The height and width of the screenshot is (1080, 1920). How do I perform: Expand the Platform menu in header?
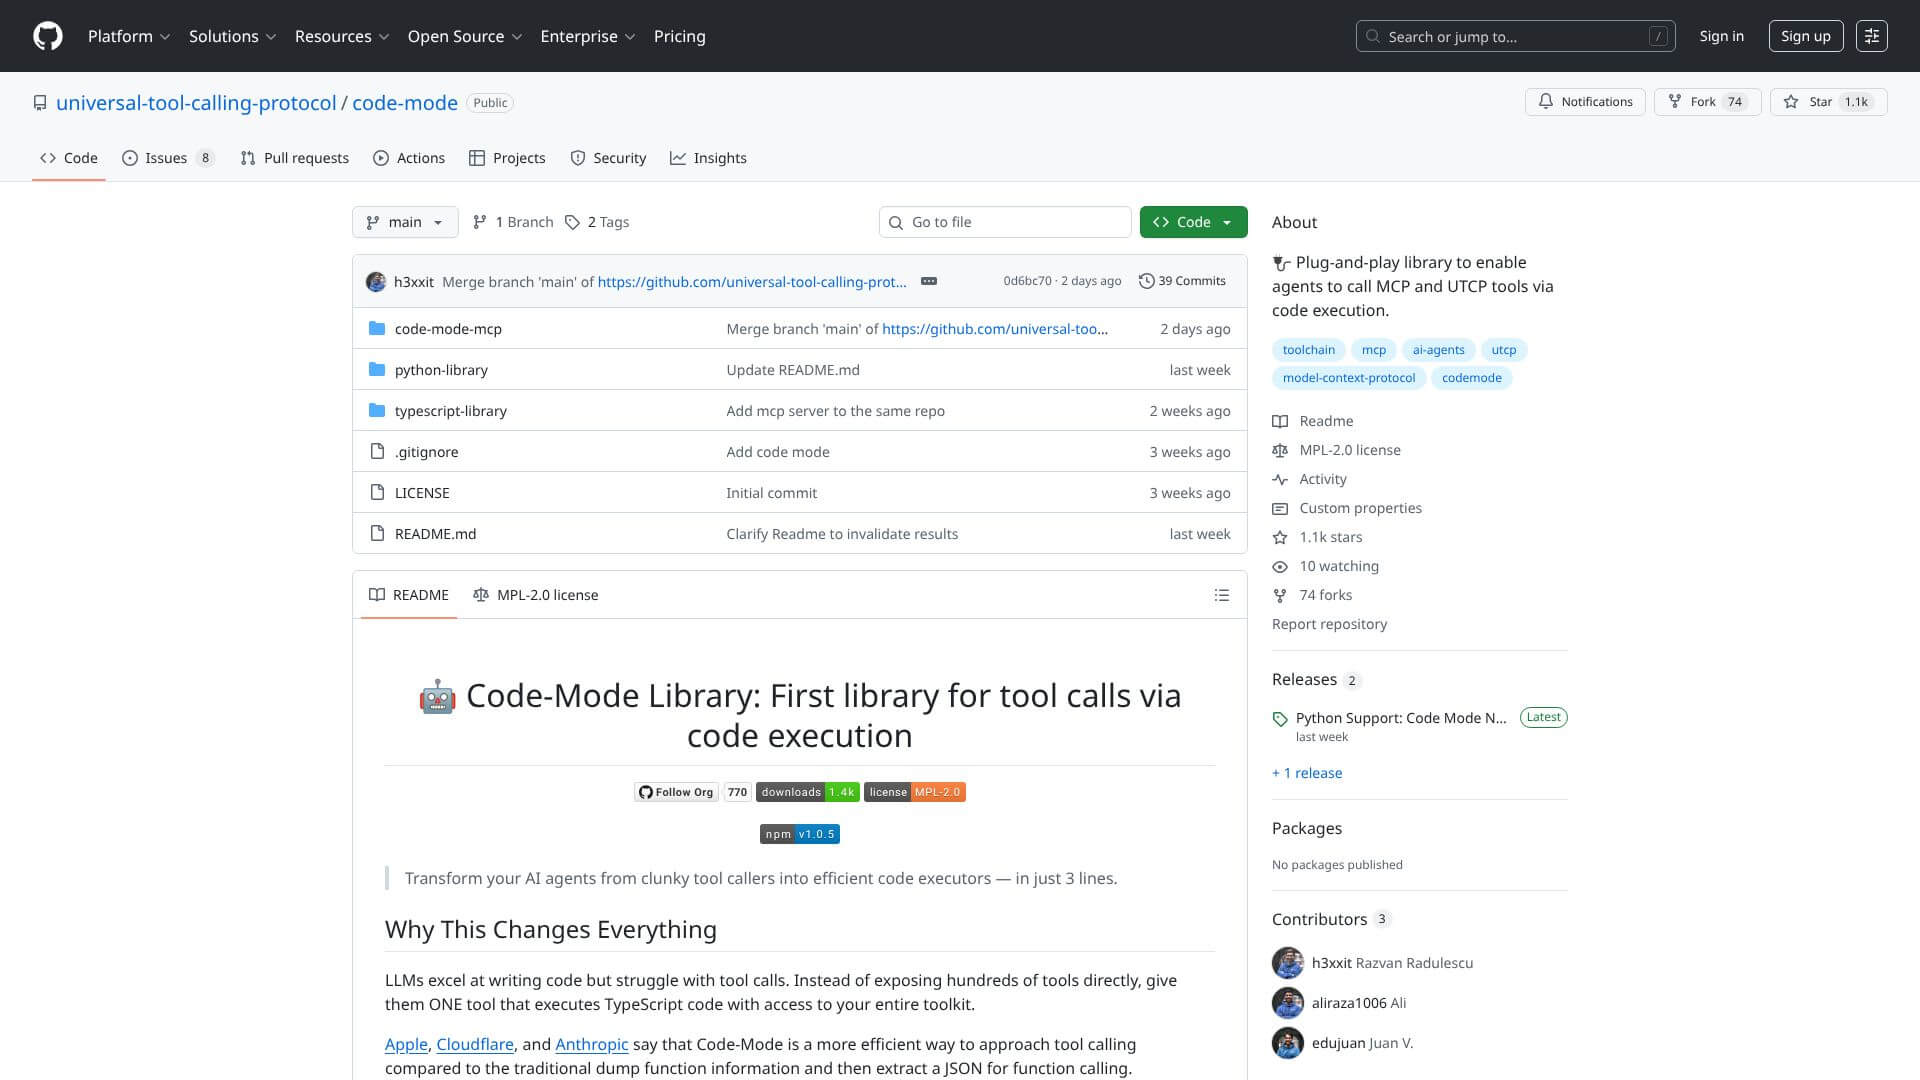click(129, 36)
